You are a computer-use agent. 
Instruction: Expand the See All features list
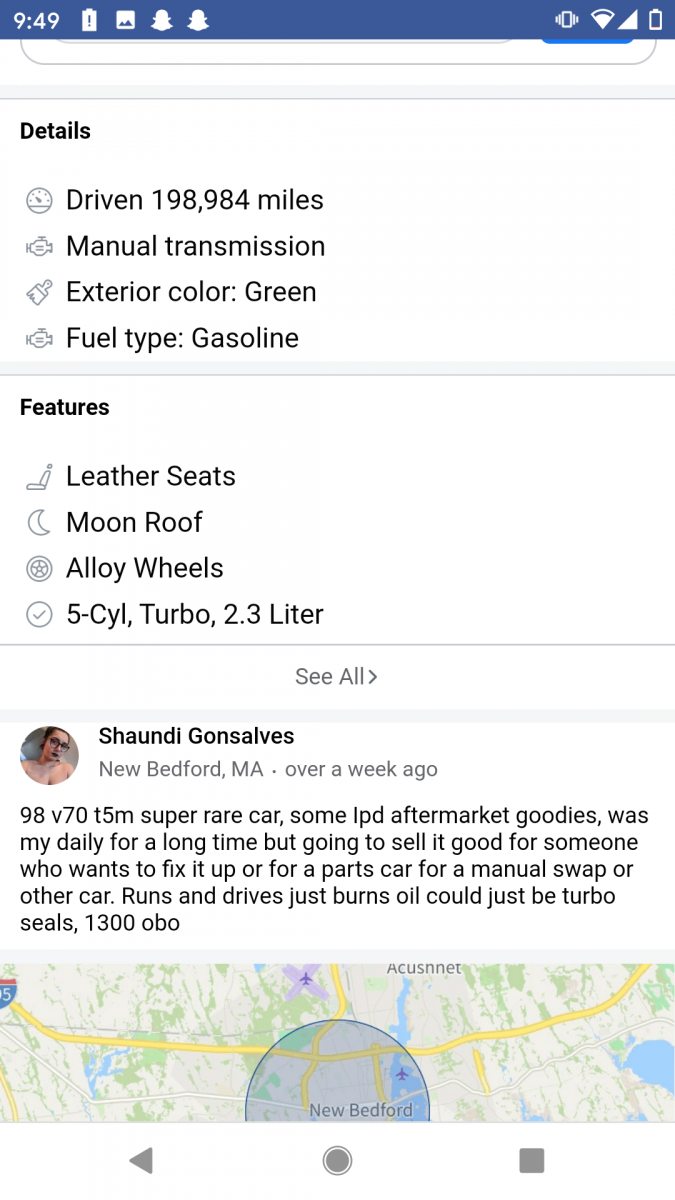pos(330,676)
